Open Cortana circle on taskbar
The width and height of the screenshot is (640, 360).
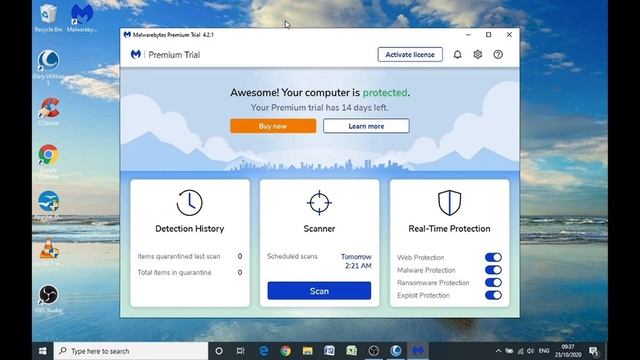pyautogui.click(x=219, y=351)
